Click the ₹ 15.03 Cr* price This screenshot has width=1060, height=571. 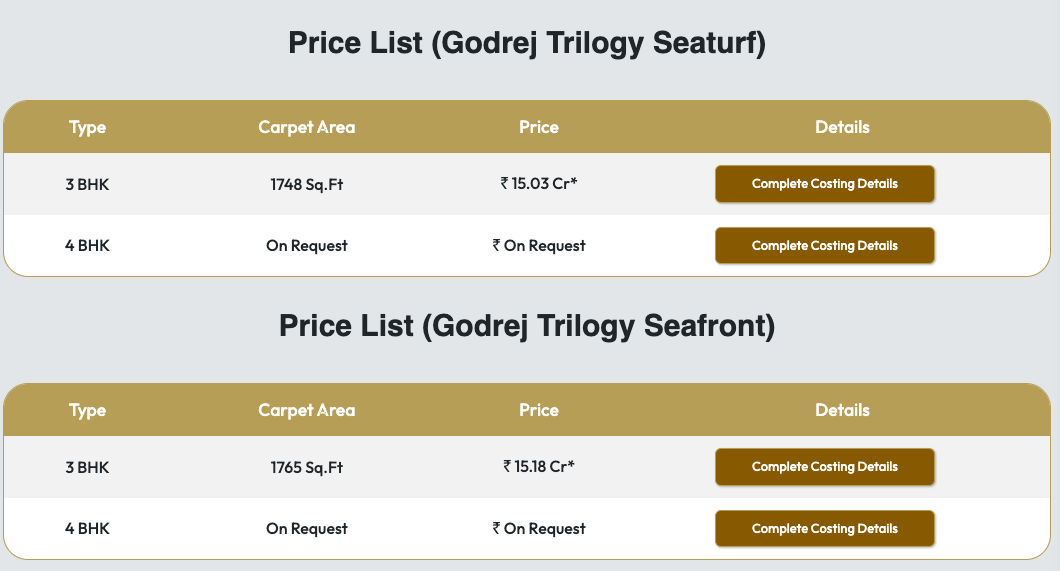(x=539, y=184)
